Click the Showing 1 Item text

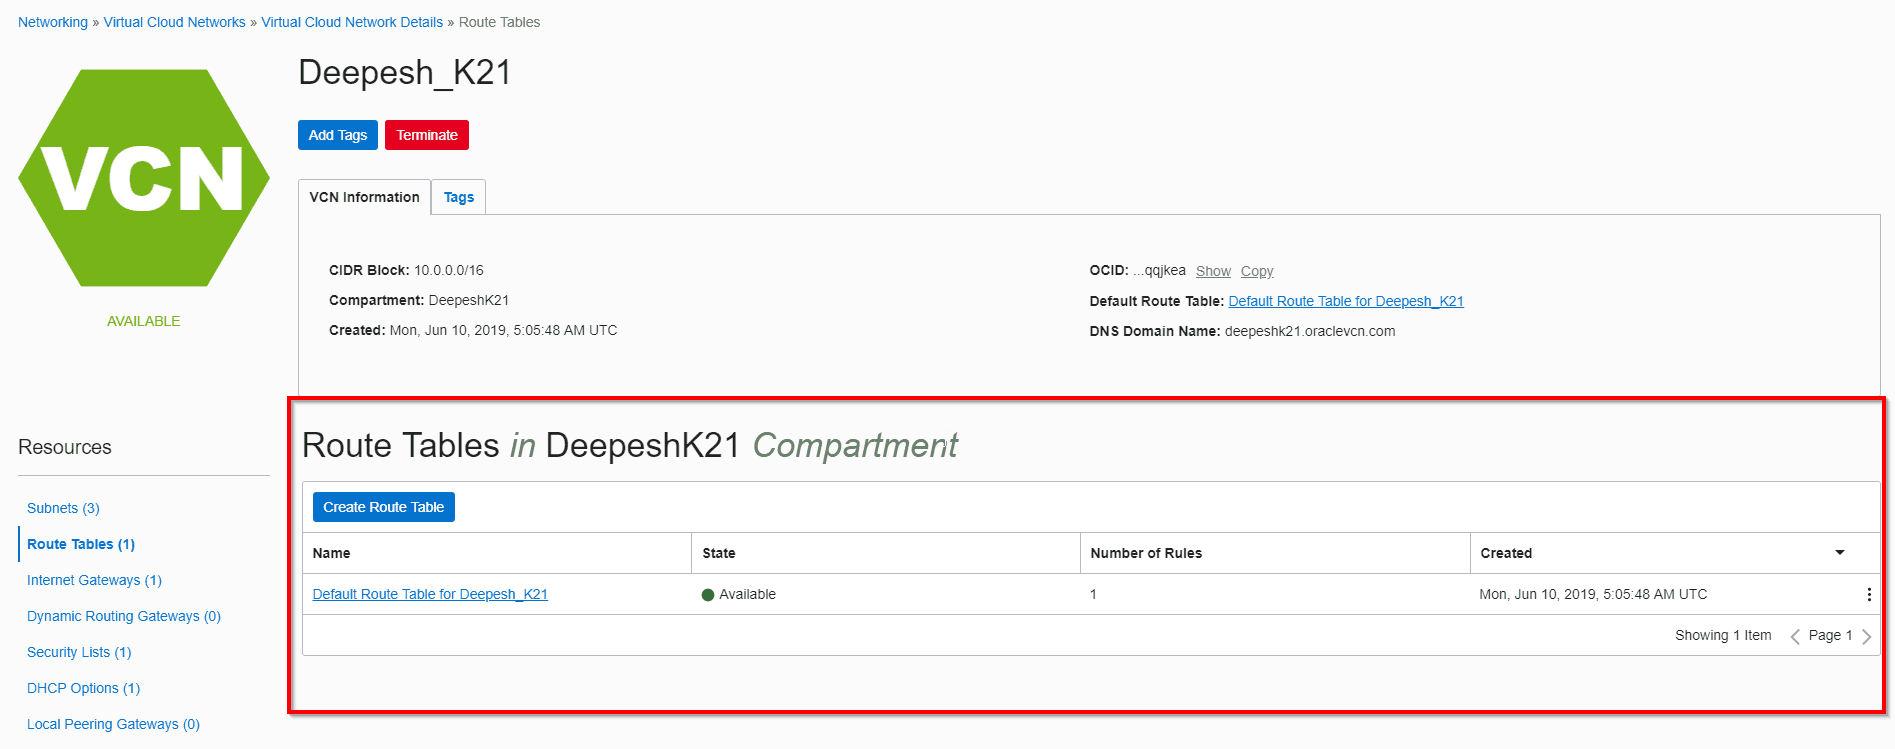1723,635
